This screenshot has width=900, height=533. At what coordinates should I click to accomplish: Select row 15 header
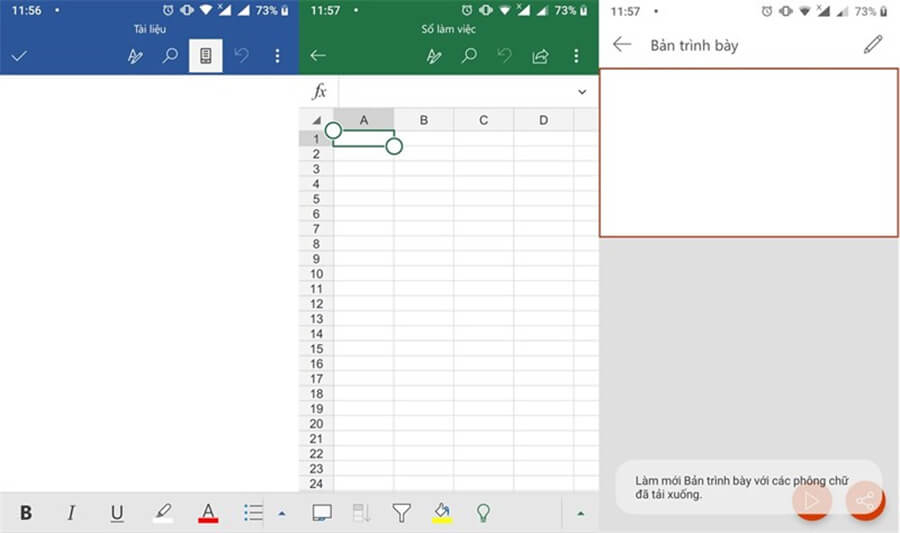pyautogui.click(x=316, y=349)
